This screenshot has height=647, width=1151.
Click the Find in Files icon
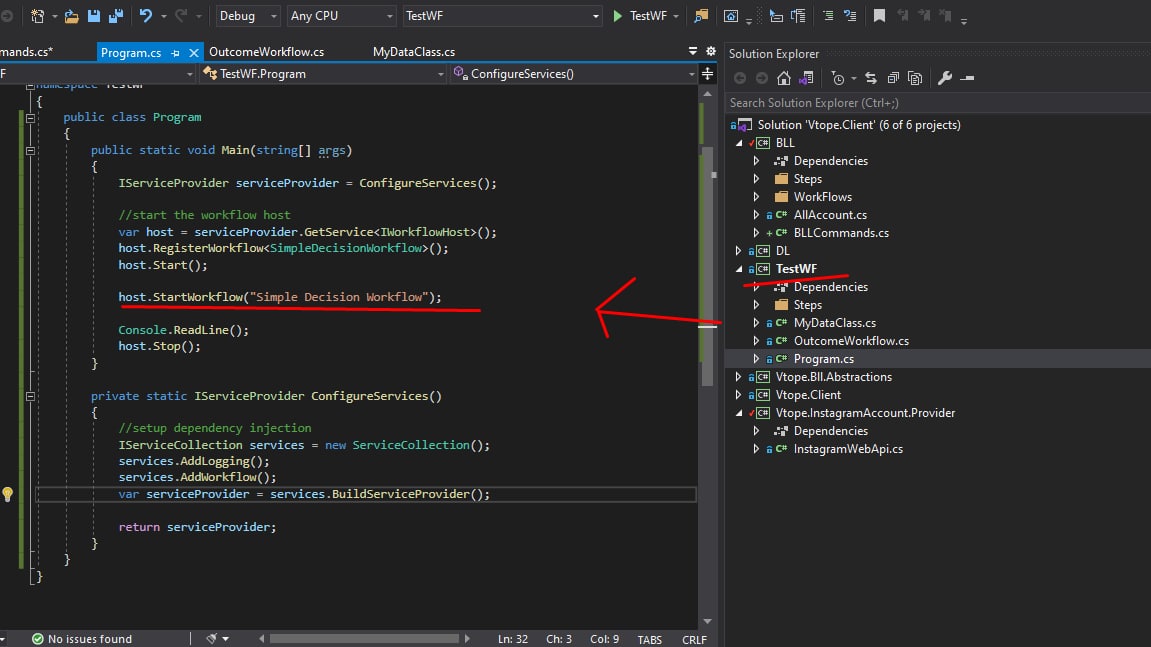point(701,15)
